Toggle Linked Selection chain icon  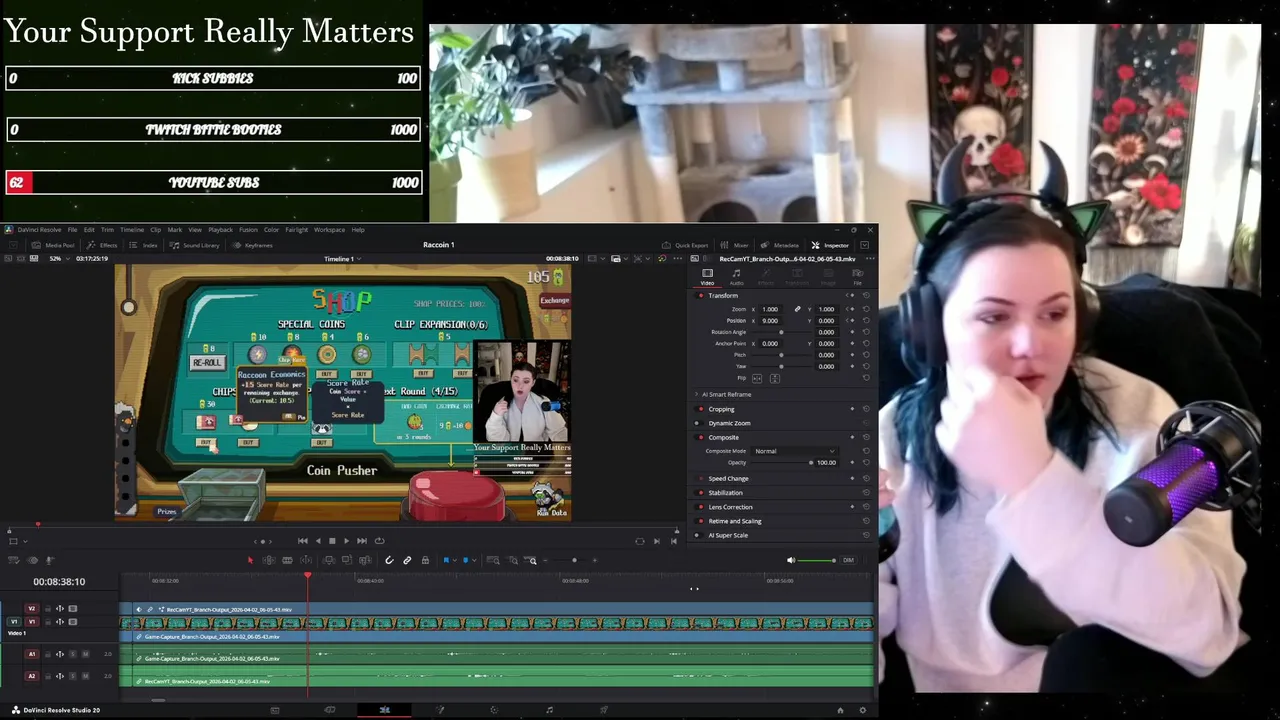coord(407,560)
